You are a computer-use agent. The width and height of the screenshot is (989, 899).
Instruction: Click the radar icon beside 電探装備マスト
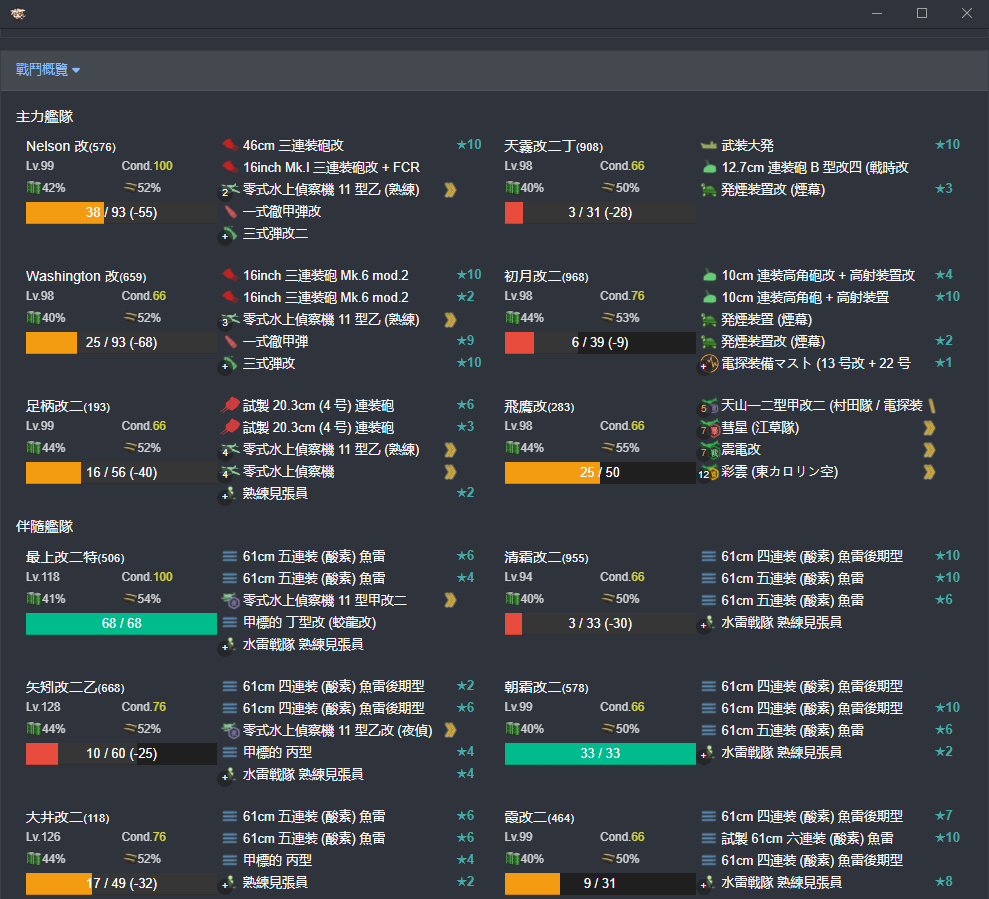click(709, 363)
